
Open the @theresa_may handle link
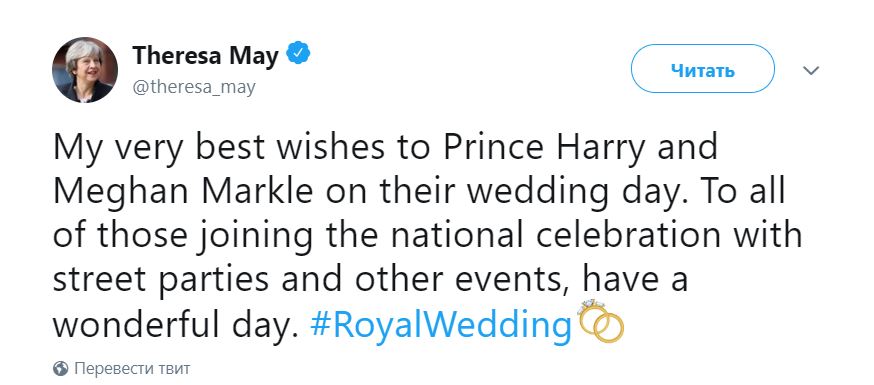click(x=193, y=87)
